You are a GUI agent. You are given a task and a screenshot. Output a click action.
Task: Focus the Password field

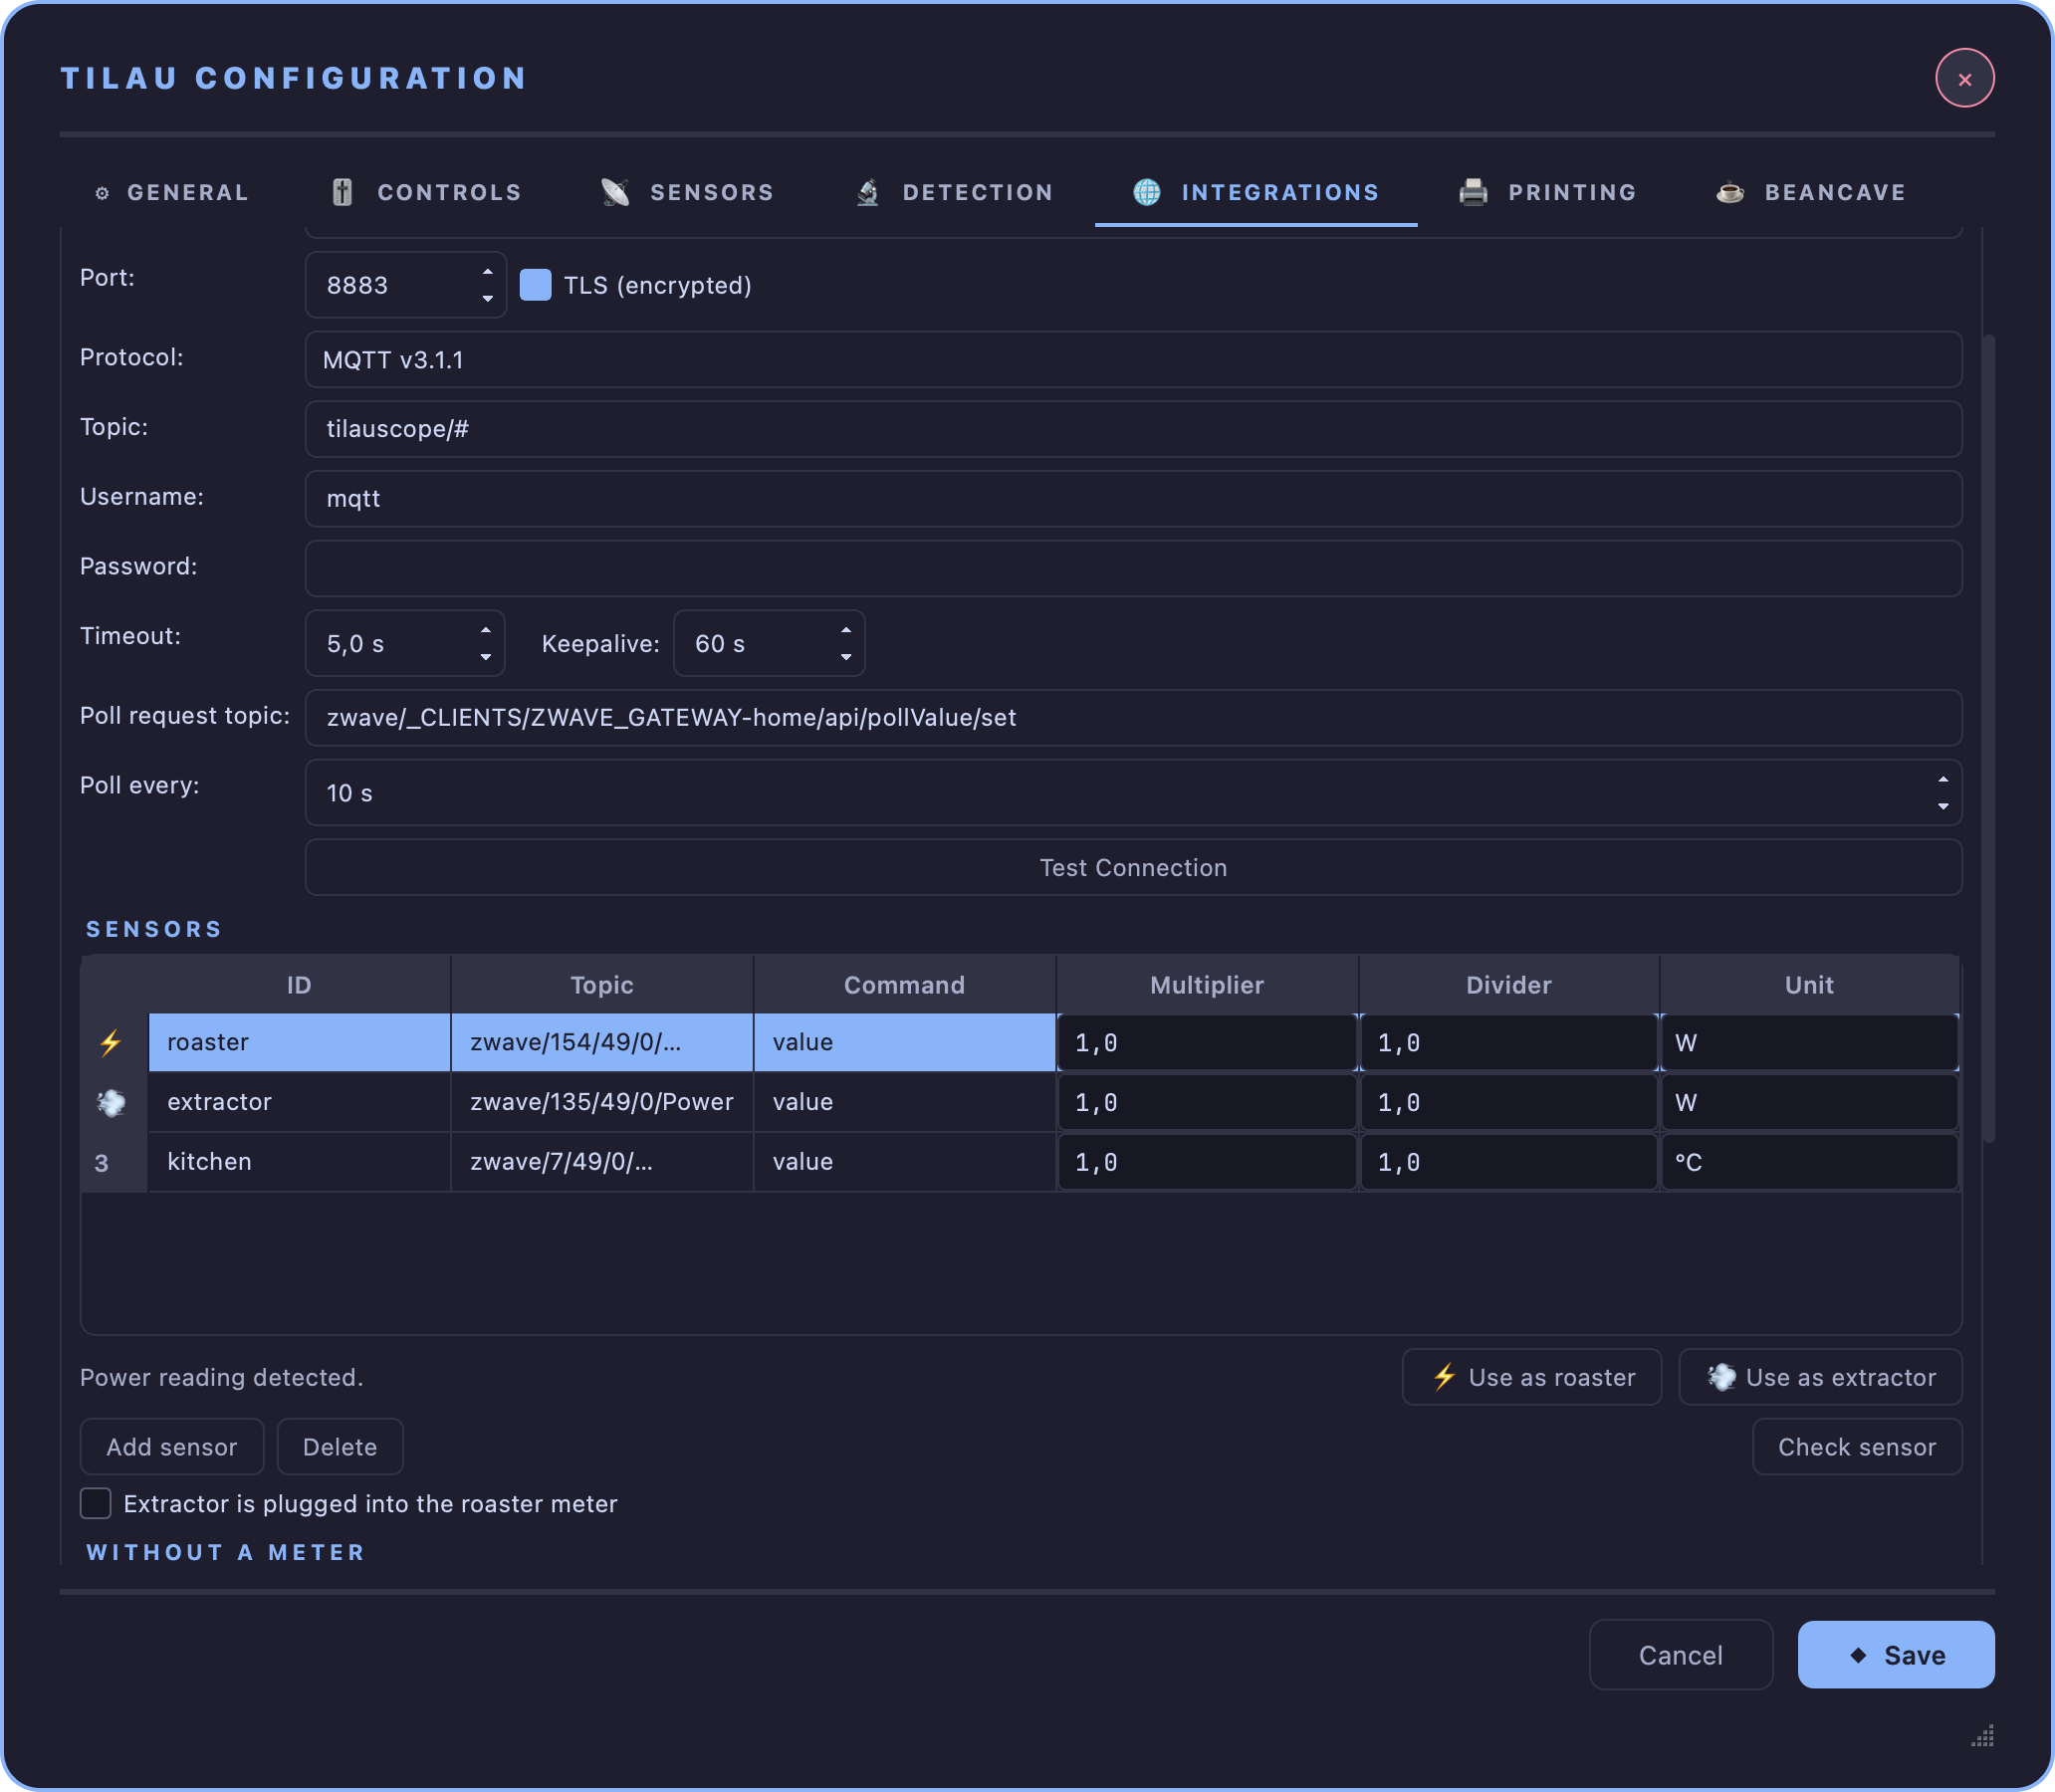[1133, 568]
